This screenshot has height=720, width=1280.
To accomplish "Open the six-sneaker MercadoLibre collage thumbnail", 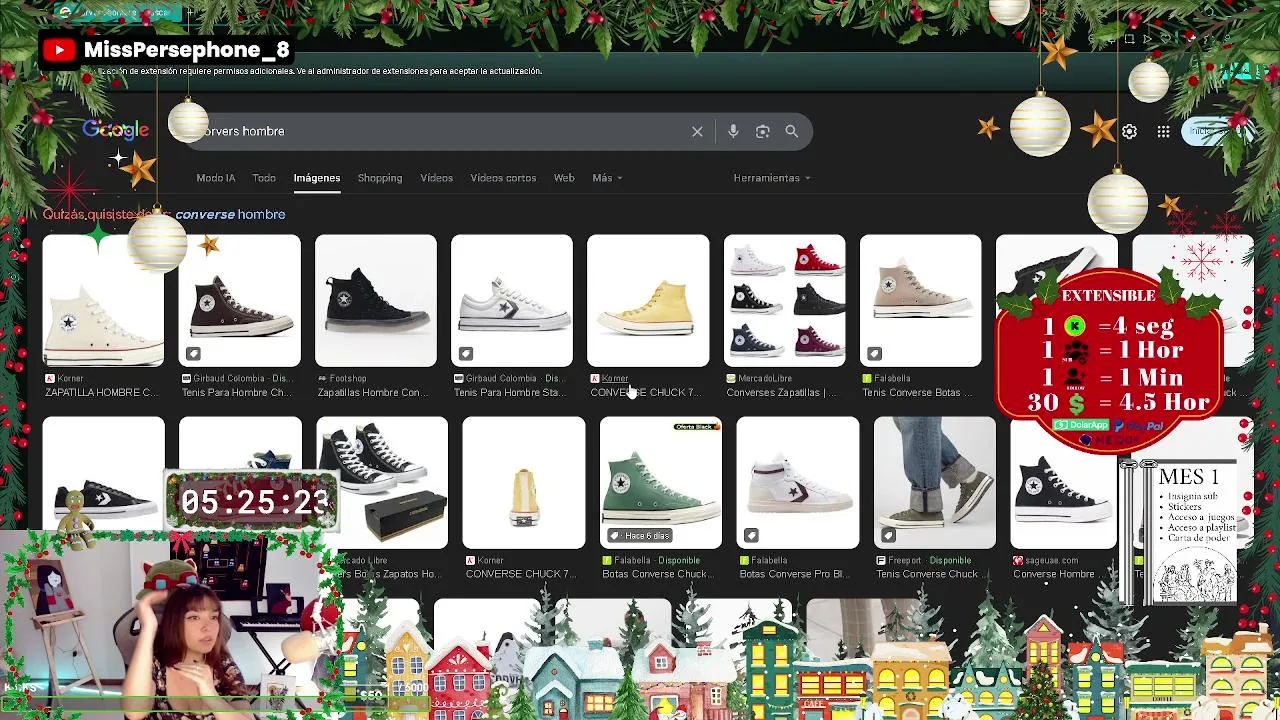I will pyautogui.click(x=784, y=301).
